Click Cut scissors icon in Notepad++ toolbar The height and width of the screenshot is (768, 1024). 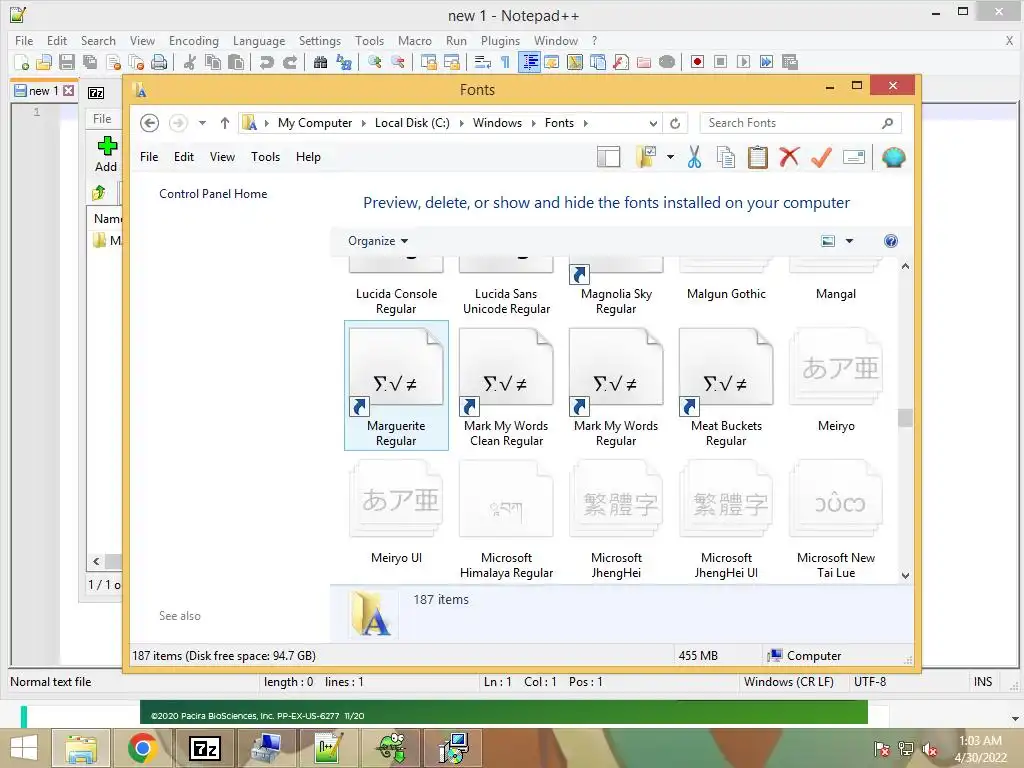[x=190, y=62]
